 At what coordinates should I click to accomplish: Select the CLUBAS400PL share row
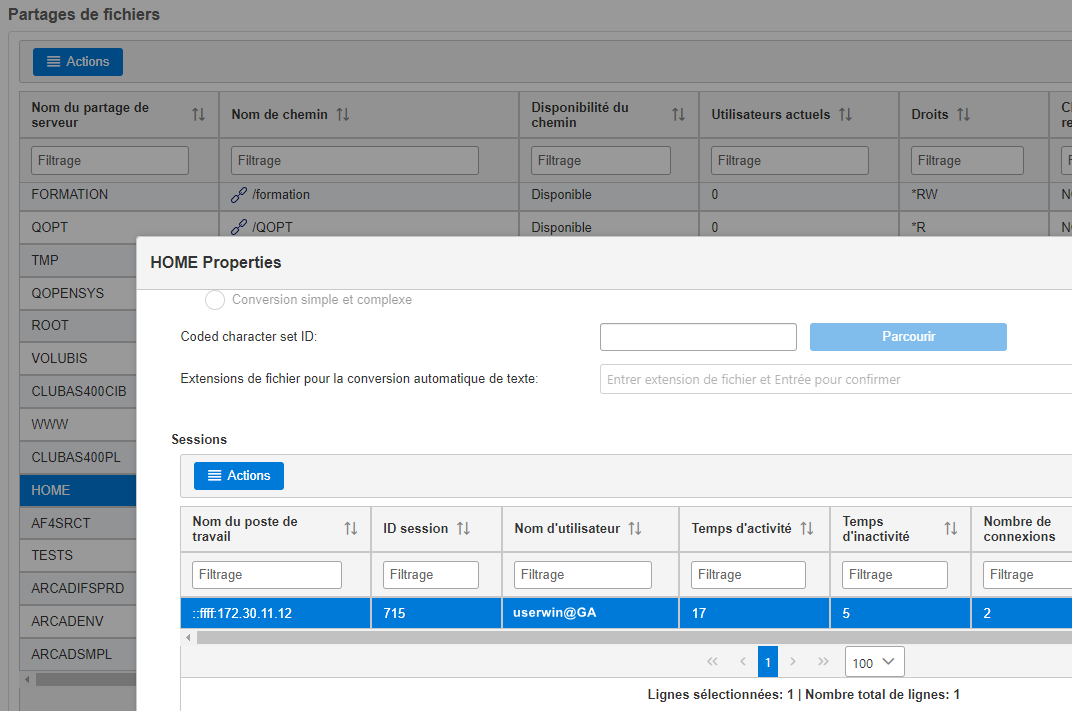point(78,457)
